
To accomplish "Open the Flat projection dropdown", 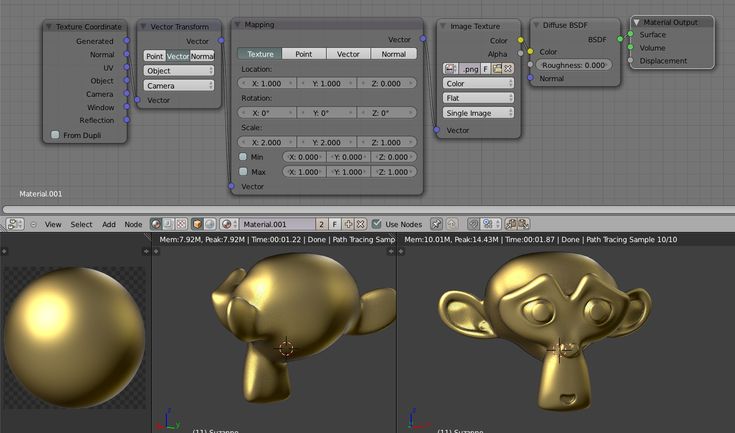I will (x=478, y=98).
